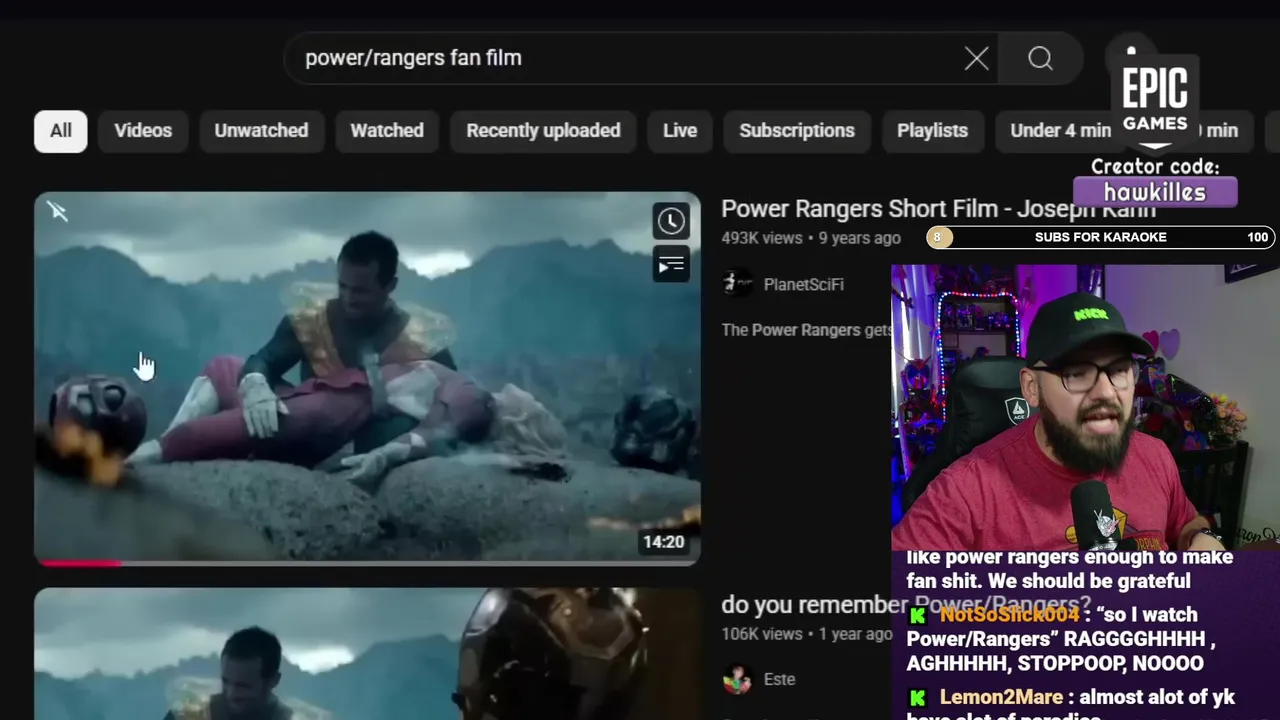Open the PlanetSciFi channel name
Viewport: 1280px width, 720px height.
pyautogui.click(x=803, y=285)
